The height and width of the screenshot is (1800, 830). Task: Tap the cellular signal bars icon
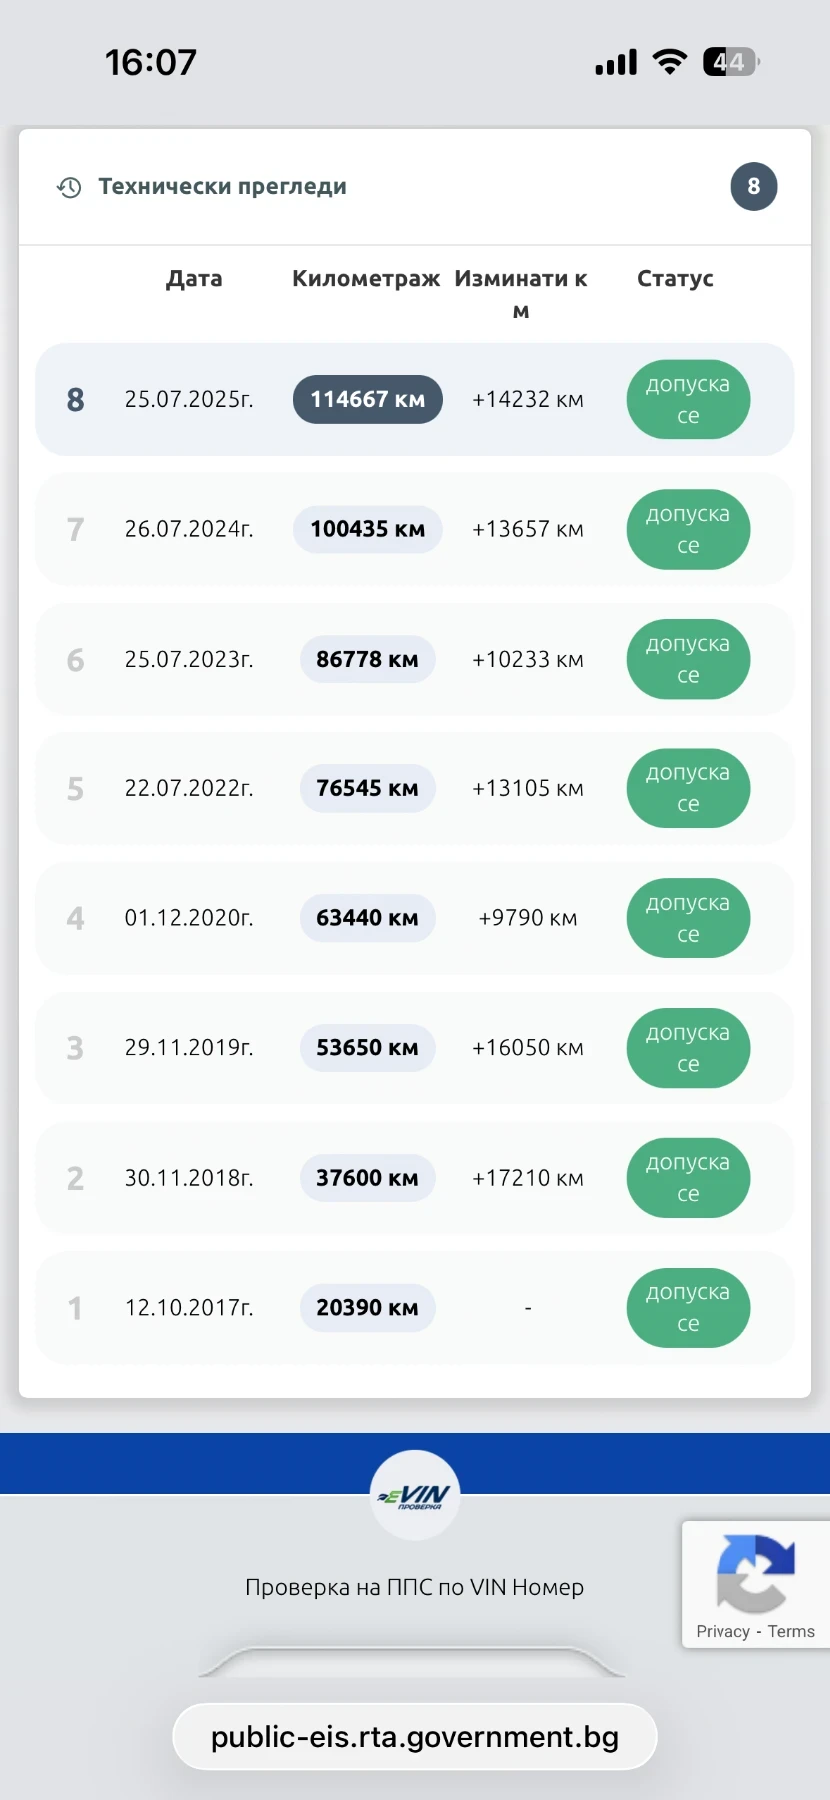pos(616,63)
